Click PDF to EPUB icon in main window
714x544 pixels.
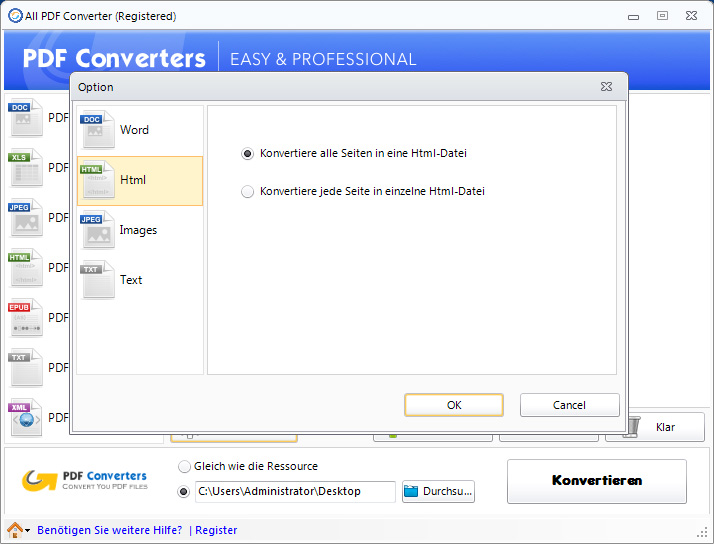(x=26, y=318)
